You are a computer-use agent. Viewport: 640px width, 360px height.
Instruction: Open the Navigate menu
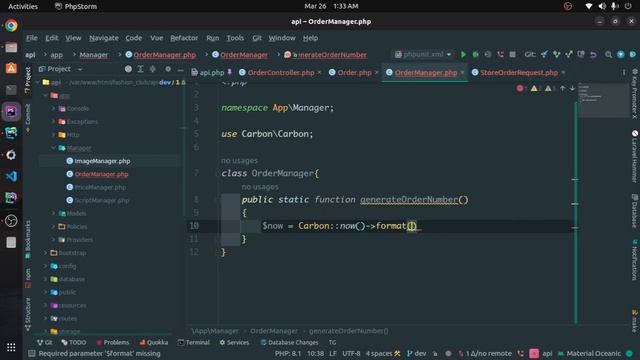[x=104, y=38]
